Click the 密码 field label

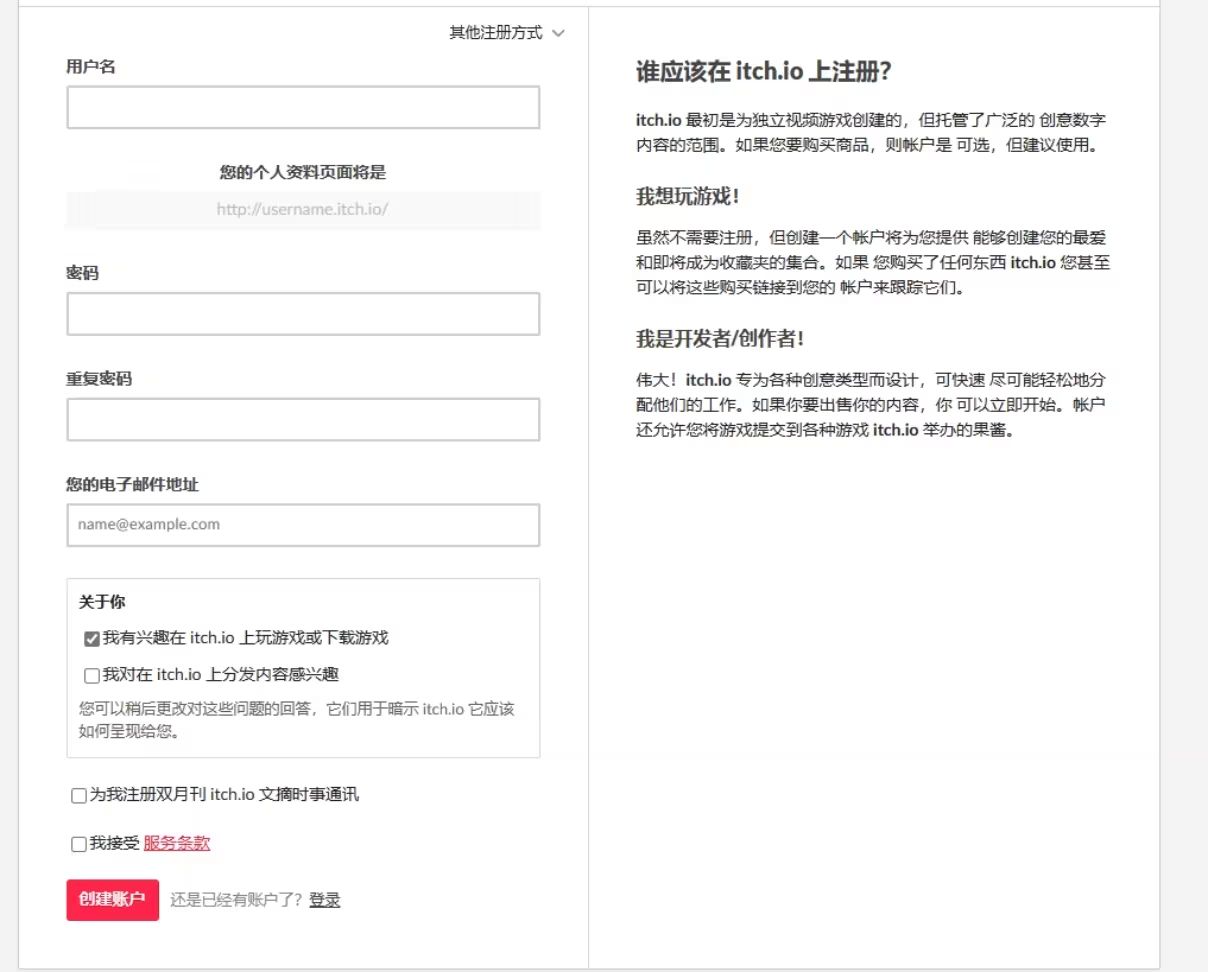pos(82,273)
